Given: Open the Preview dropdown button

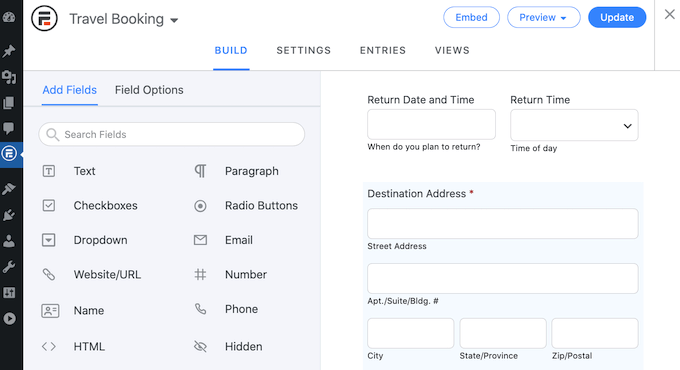Looking at the screenshot, I should tap(544, 17).
